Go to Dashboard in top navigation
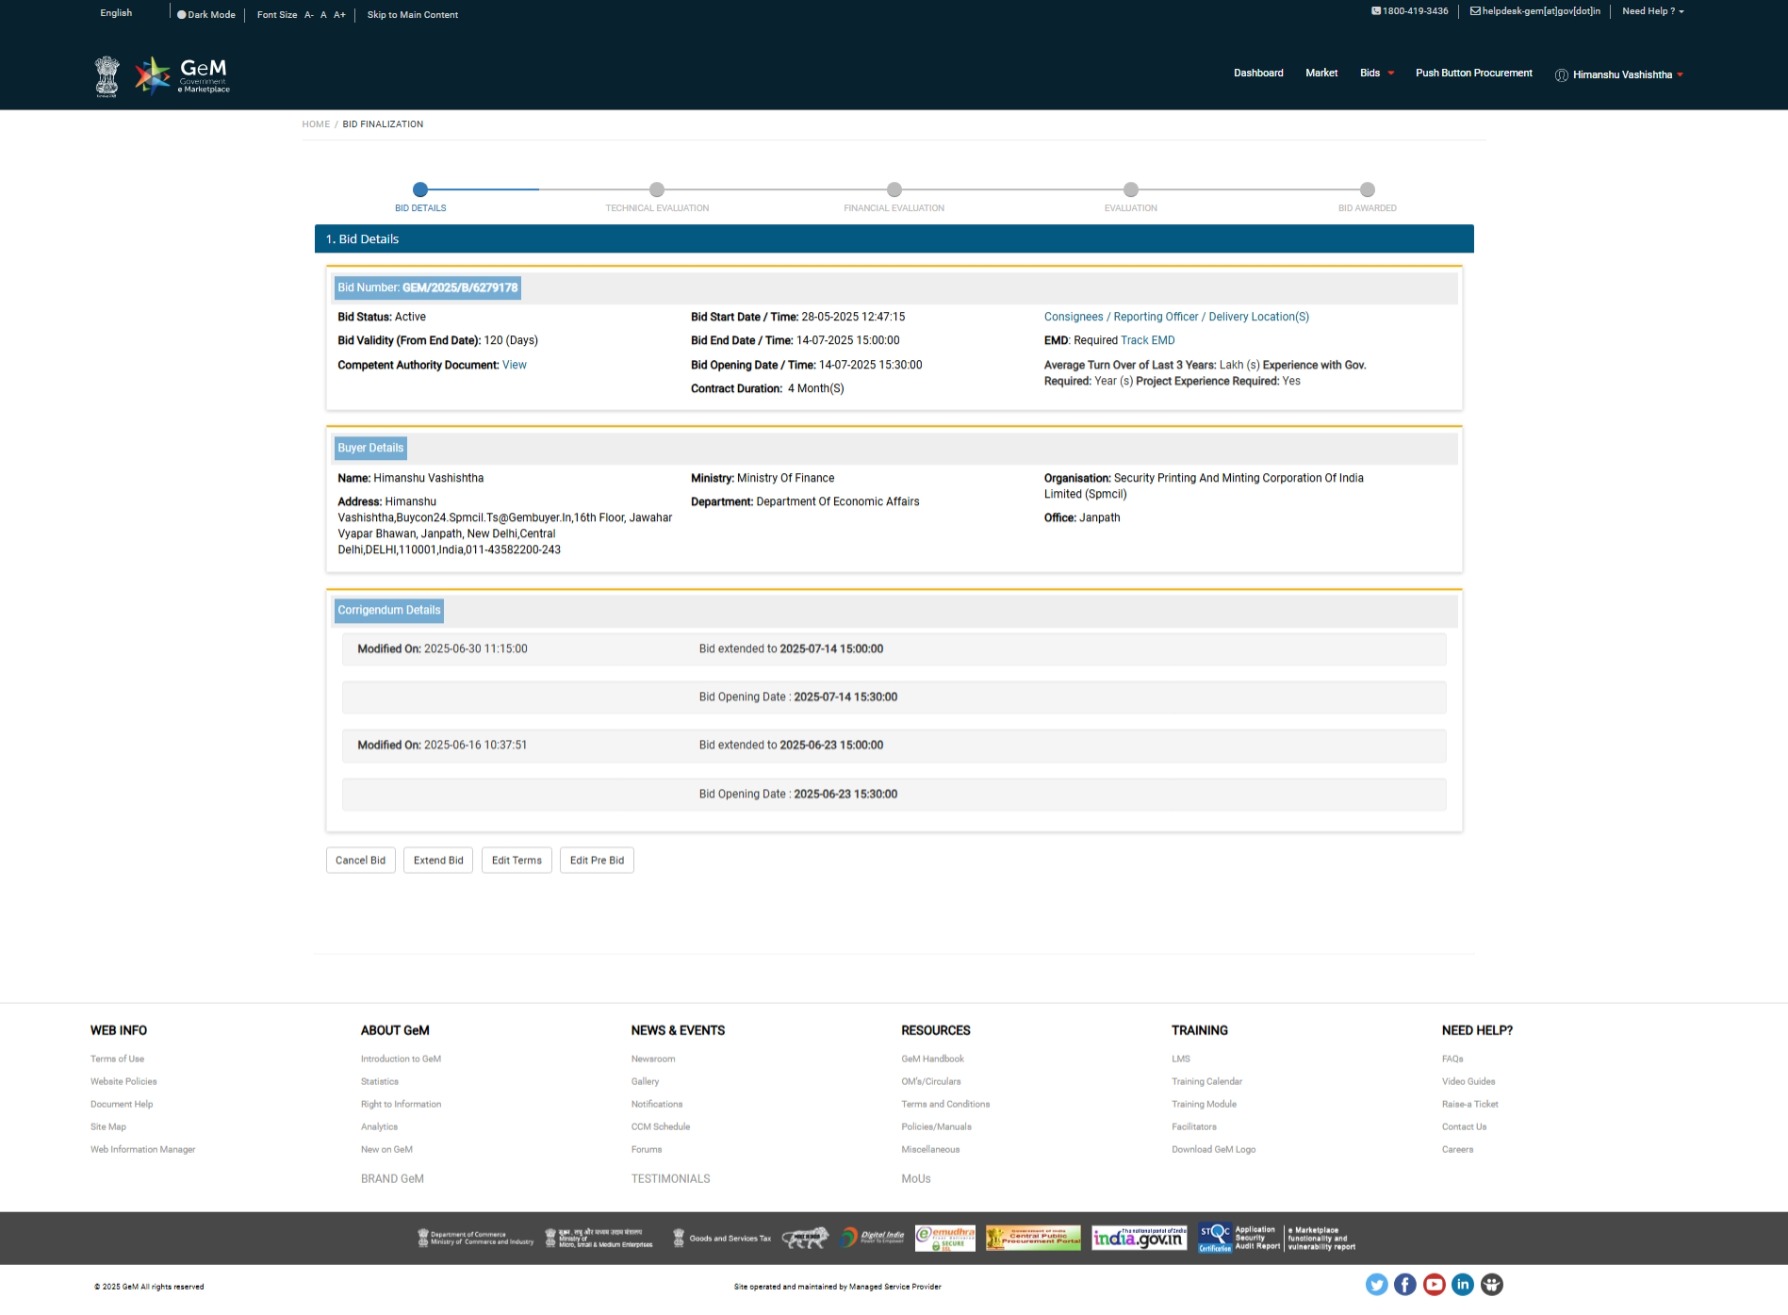 tap(1258, 73)
